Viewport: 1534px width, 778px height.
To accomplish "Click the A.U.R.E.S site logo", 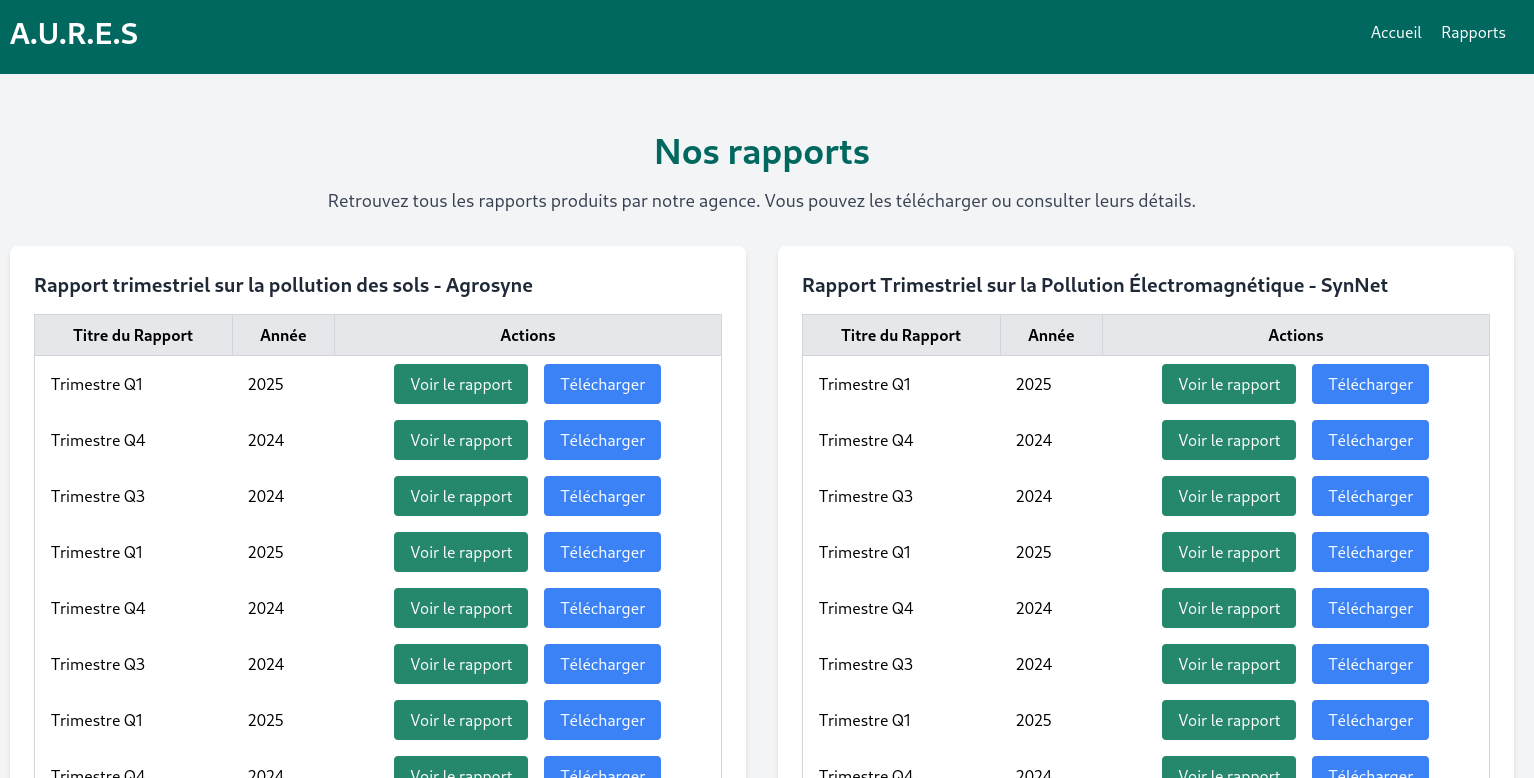I will click(74, 34).
